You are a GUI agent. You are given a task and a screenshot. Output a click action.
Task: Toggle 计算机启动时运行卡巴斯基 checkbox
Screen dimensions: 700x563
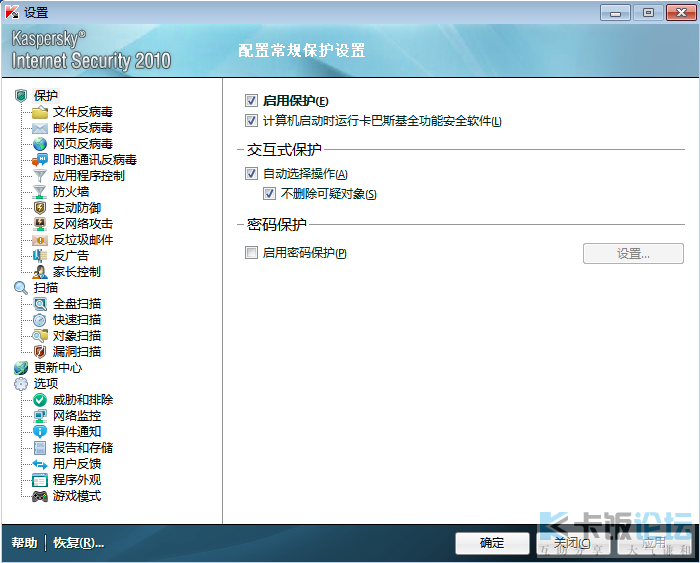point(251,121)
